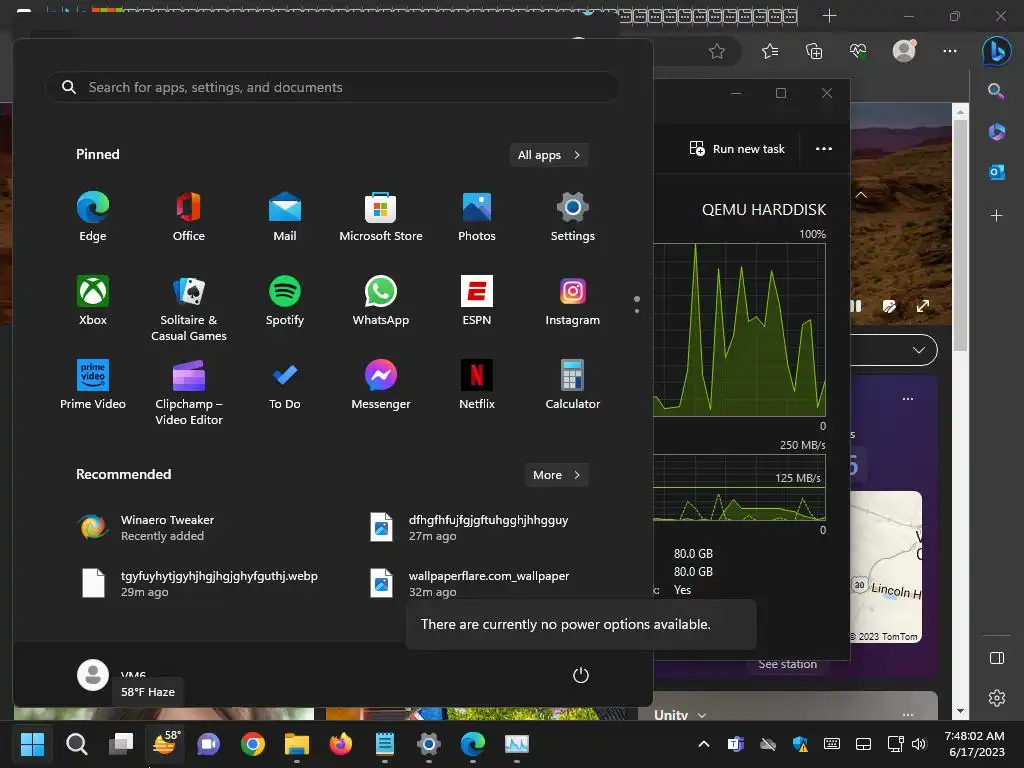1024x768 pixels.
Task: Show hidden system tray icons
Action: click(704, 744)
